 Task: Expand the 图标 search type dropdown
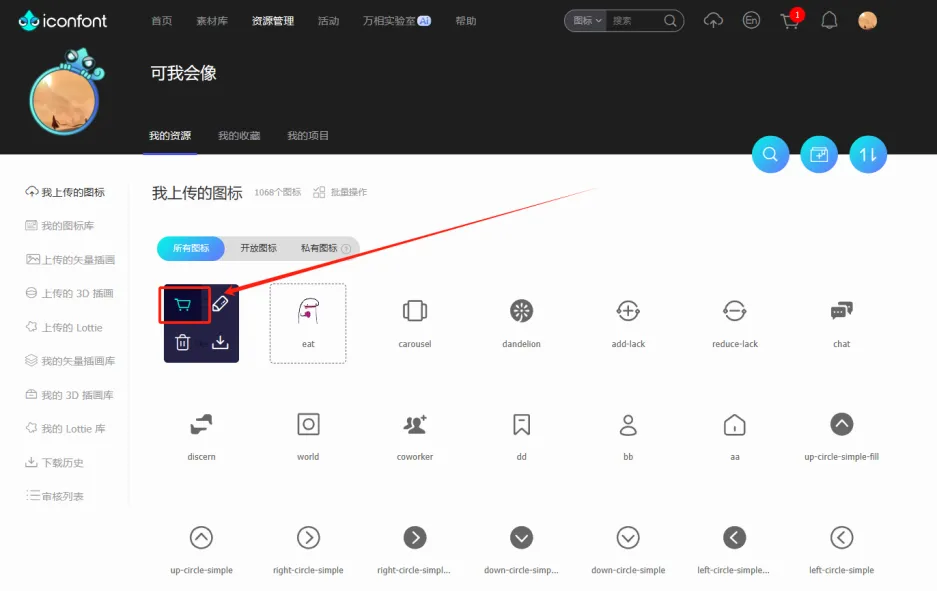pyautogui.click(x=585, y=21)
